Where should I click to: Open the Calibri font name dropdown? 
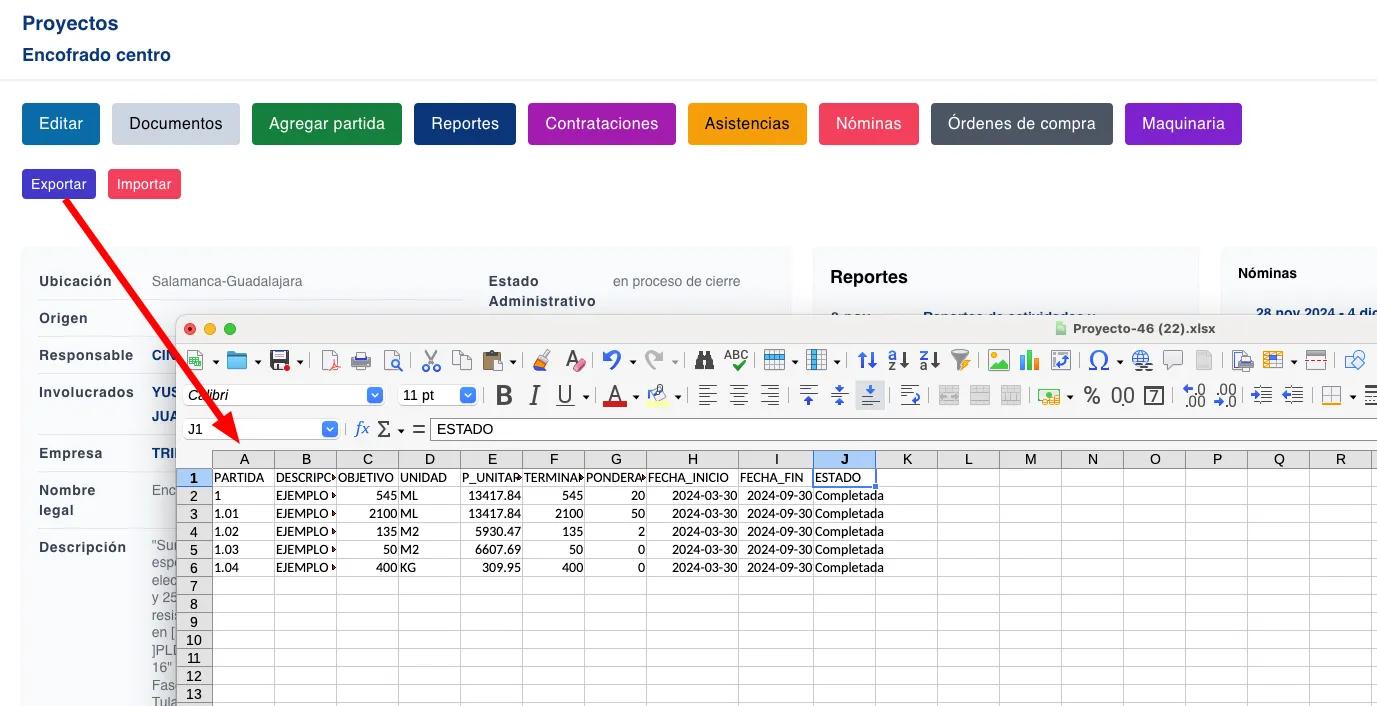pyautogui.click(x=375, y=396)
